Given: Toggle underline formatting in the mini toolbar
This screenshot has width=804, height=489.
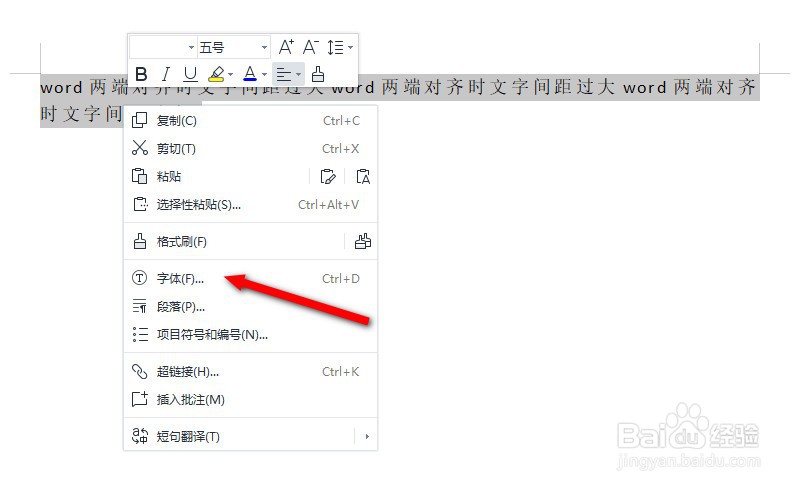Looking at the screenshot, I should click(x=190, y=74).
